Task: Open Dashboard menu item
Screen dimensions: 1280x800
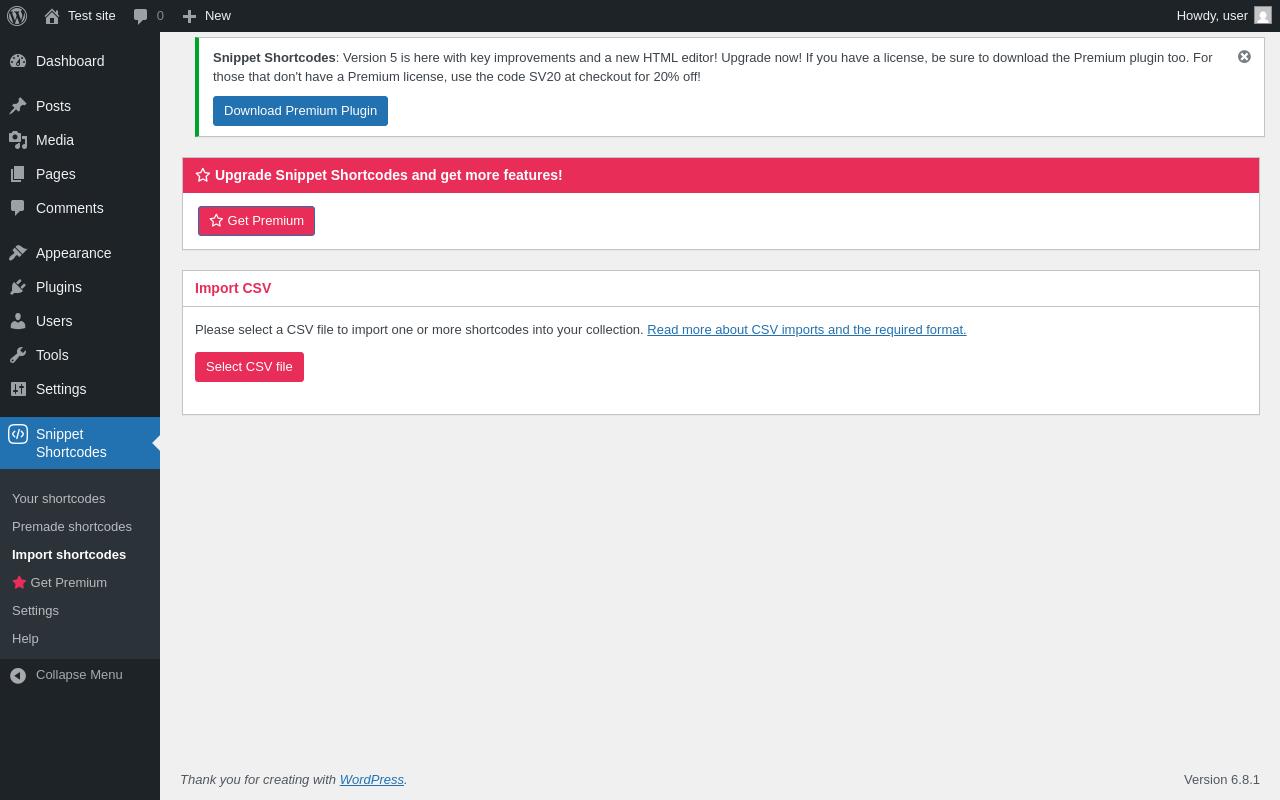Action: [70, 61]
